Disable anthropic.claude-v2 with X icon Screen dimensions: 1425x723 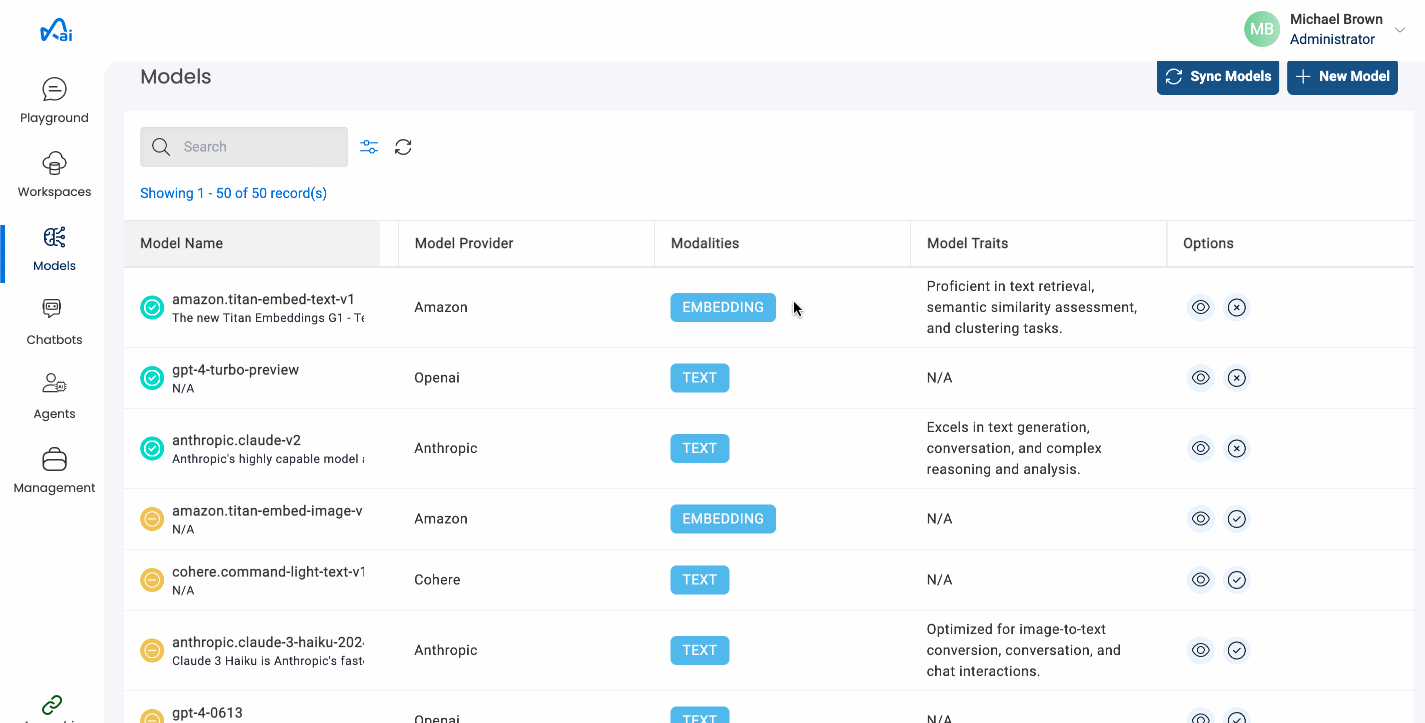(x=1237, y=448)
